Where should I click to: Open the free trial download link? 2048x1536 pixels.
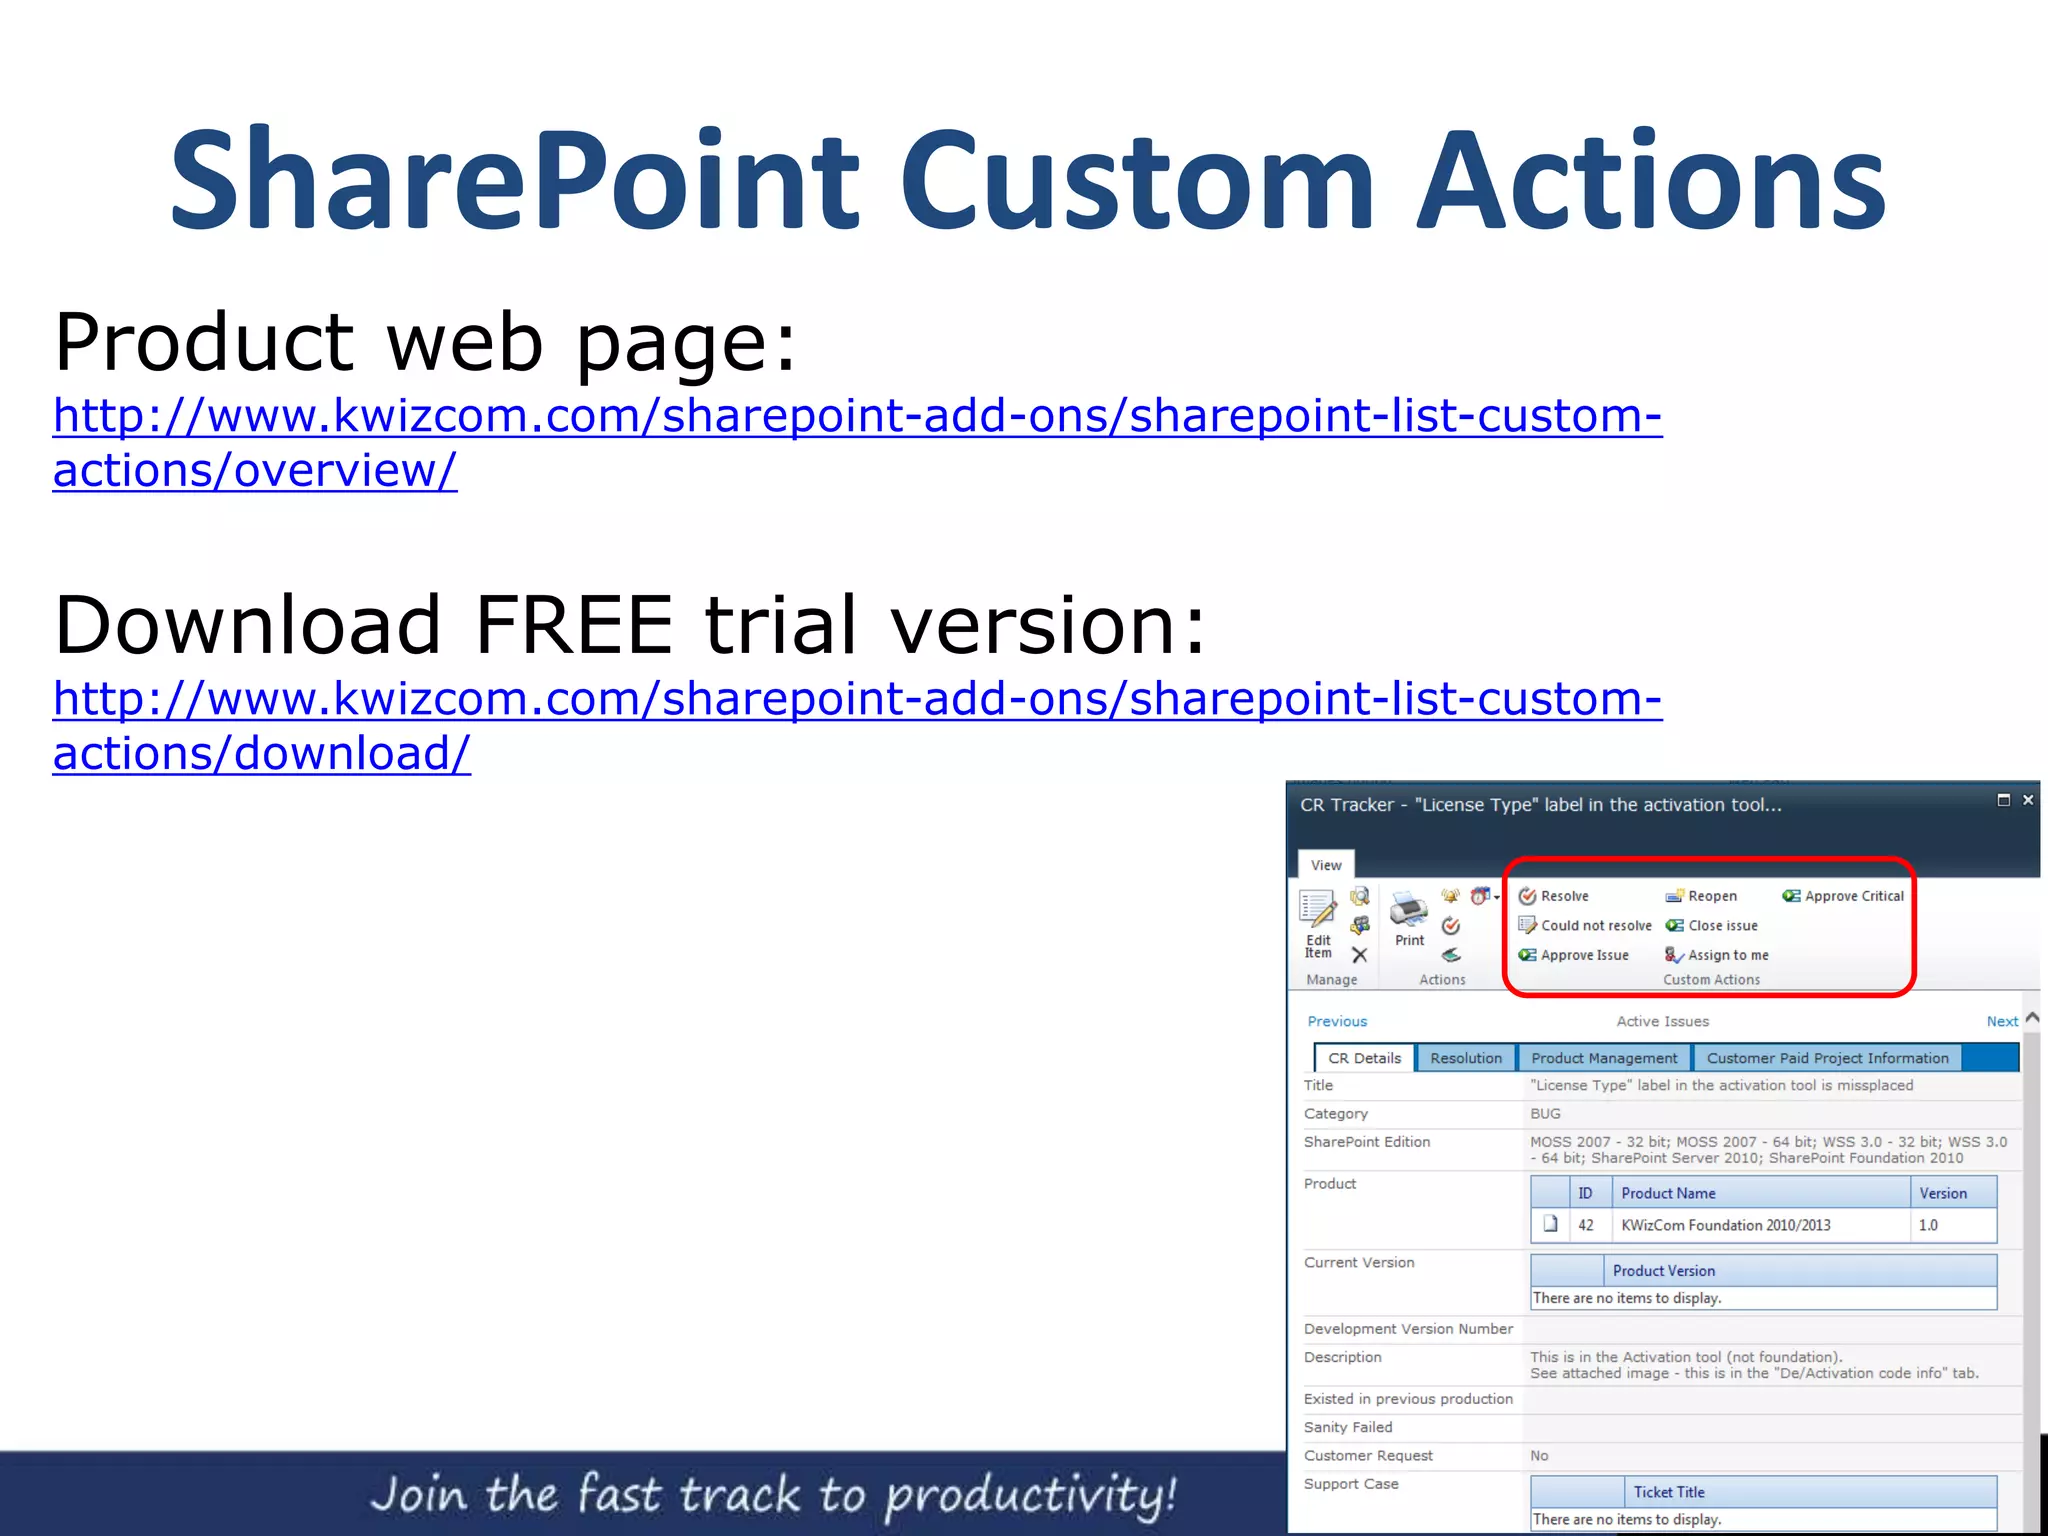point(857,725)
